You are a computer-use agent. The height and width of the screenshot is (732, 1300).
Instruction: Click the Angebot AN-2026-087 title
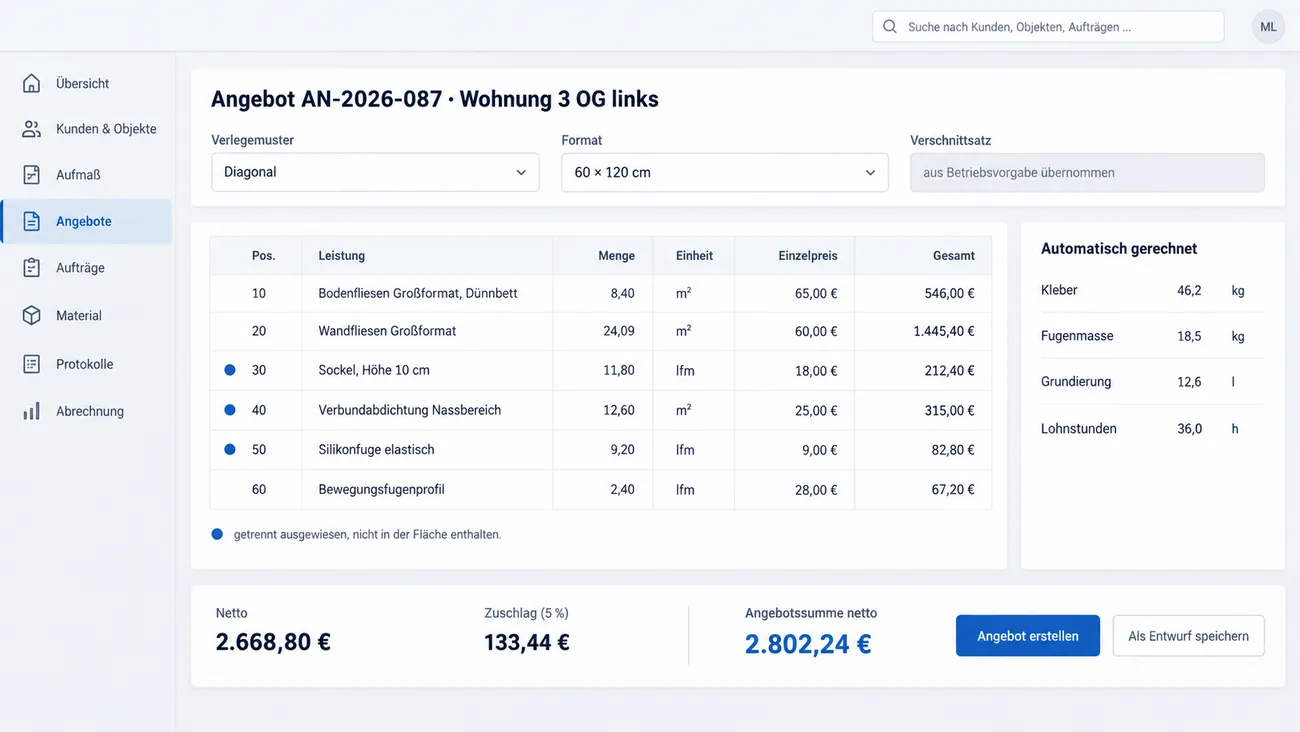[435, 99]
